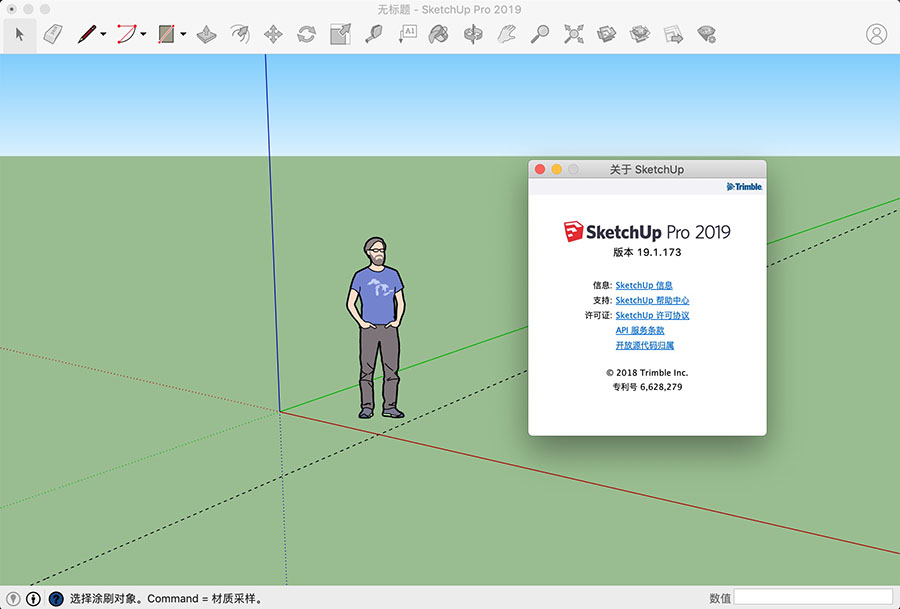Open the 开放源代码归属 link
This screenshot has width=900, height=609.
click(x=645, y=345)
